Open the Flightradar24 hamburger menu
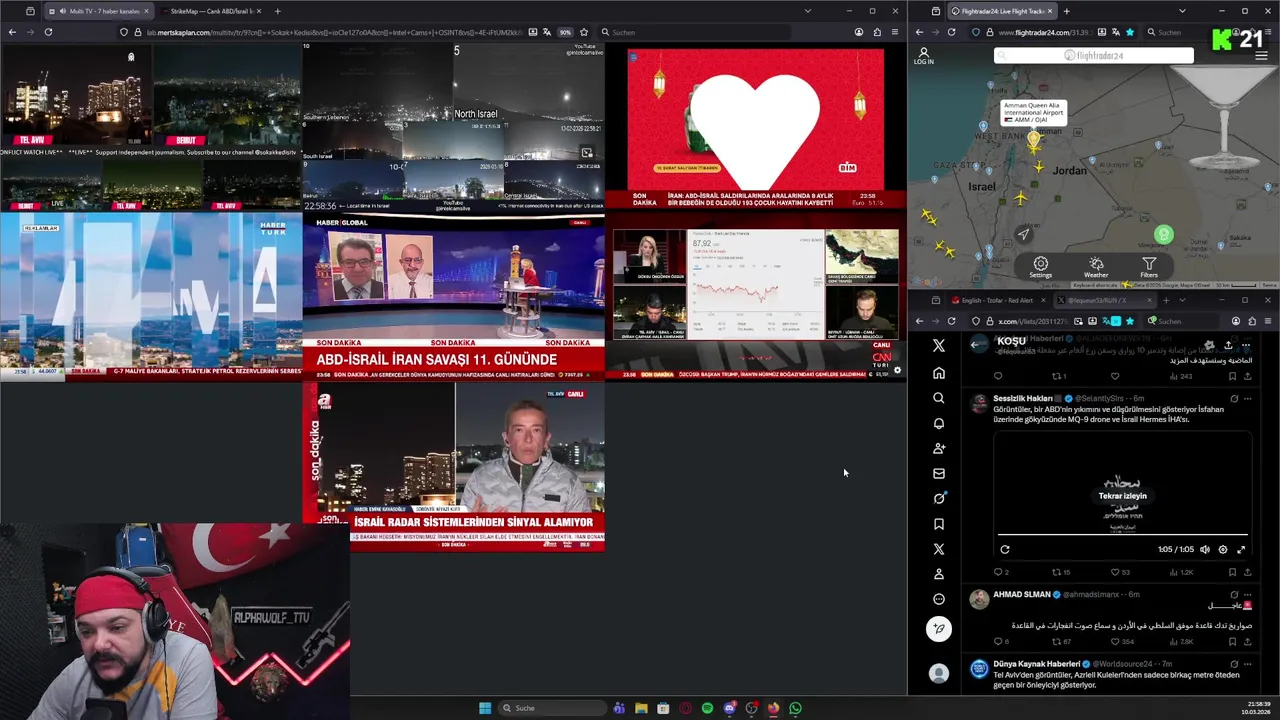 coord(1261,56)
